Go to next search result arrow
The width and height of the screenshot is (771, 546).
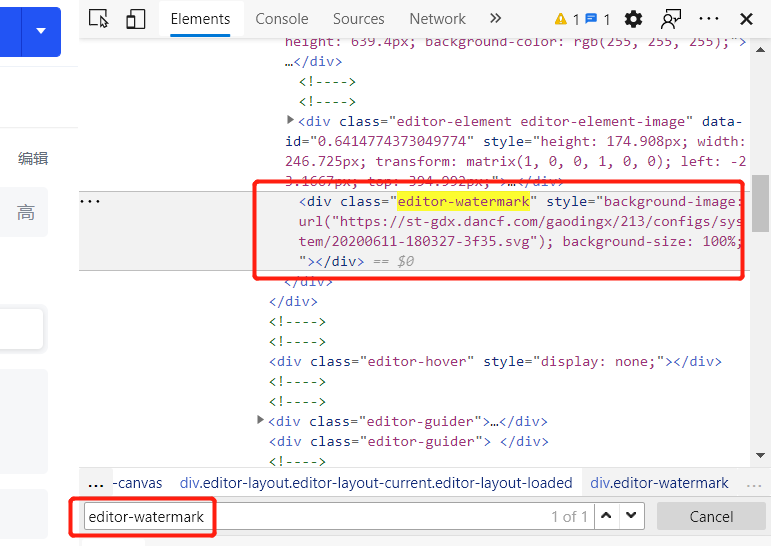[x=631, y=516]
